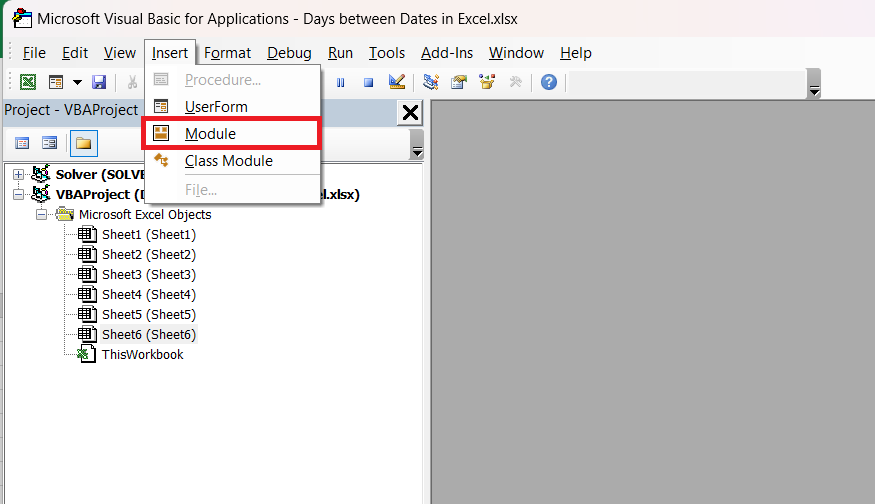875x504 pixels.
Task: Select Sheet1 (Sheet1) in project tree
Action: tap(149, 235)
